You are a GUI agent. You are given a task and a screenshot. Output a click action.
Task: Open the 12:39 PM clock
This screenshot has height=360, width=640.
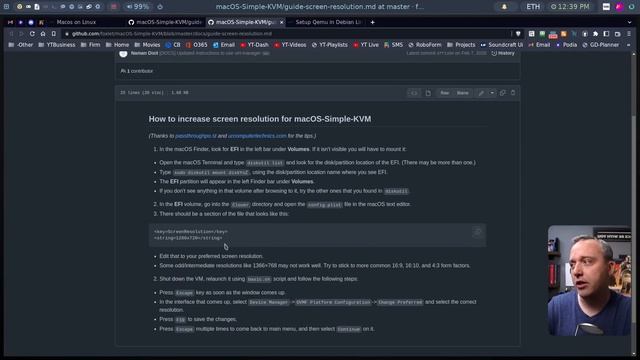(x=570, y=7)
